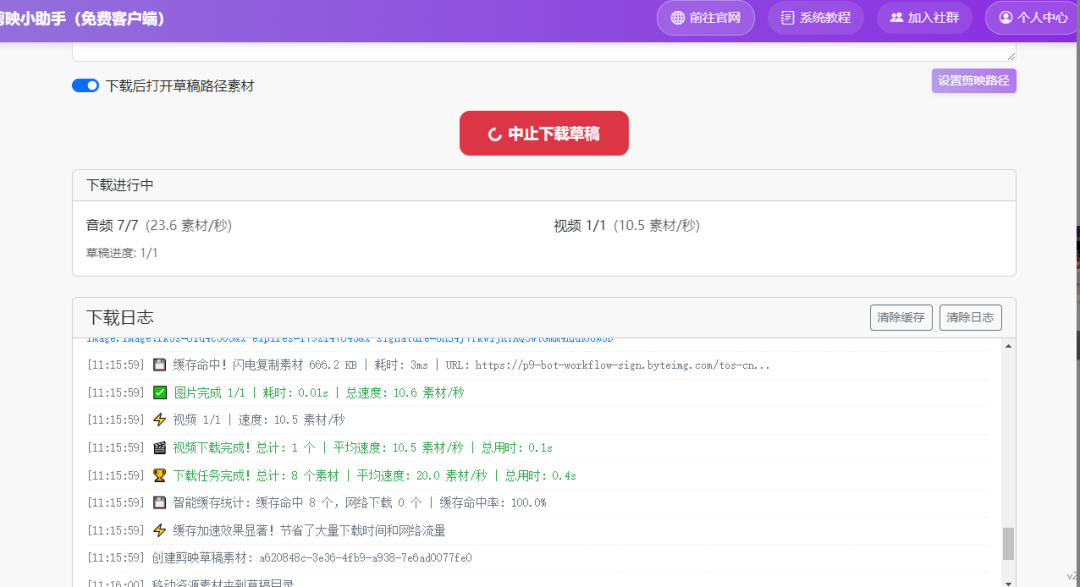Click the download log scrollbar up arrow
Viewport: 1080px width, 587px height.
1008,346
